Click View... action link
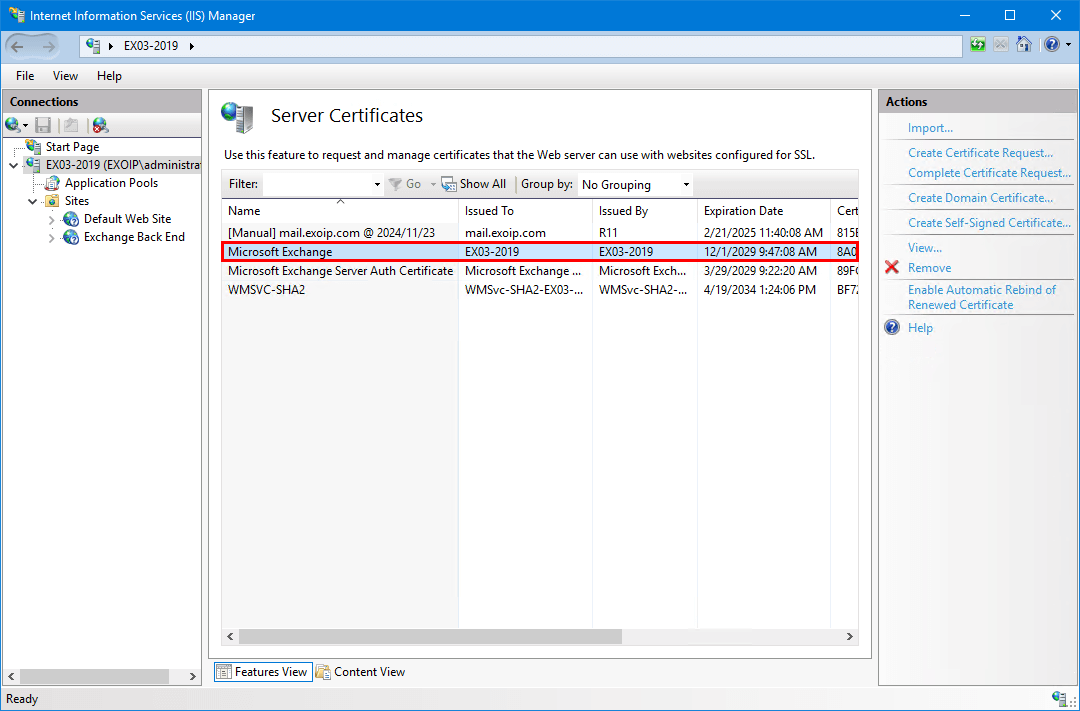This screenshot has height=711, width=1080. tap(924, 247)
